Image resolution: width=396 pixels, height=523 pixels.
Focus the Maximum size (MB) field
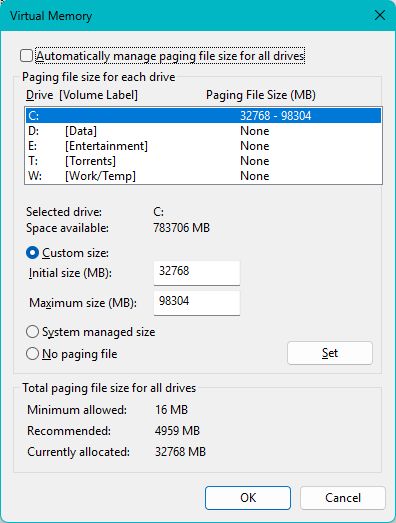click(x=197, y=303)
